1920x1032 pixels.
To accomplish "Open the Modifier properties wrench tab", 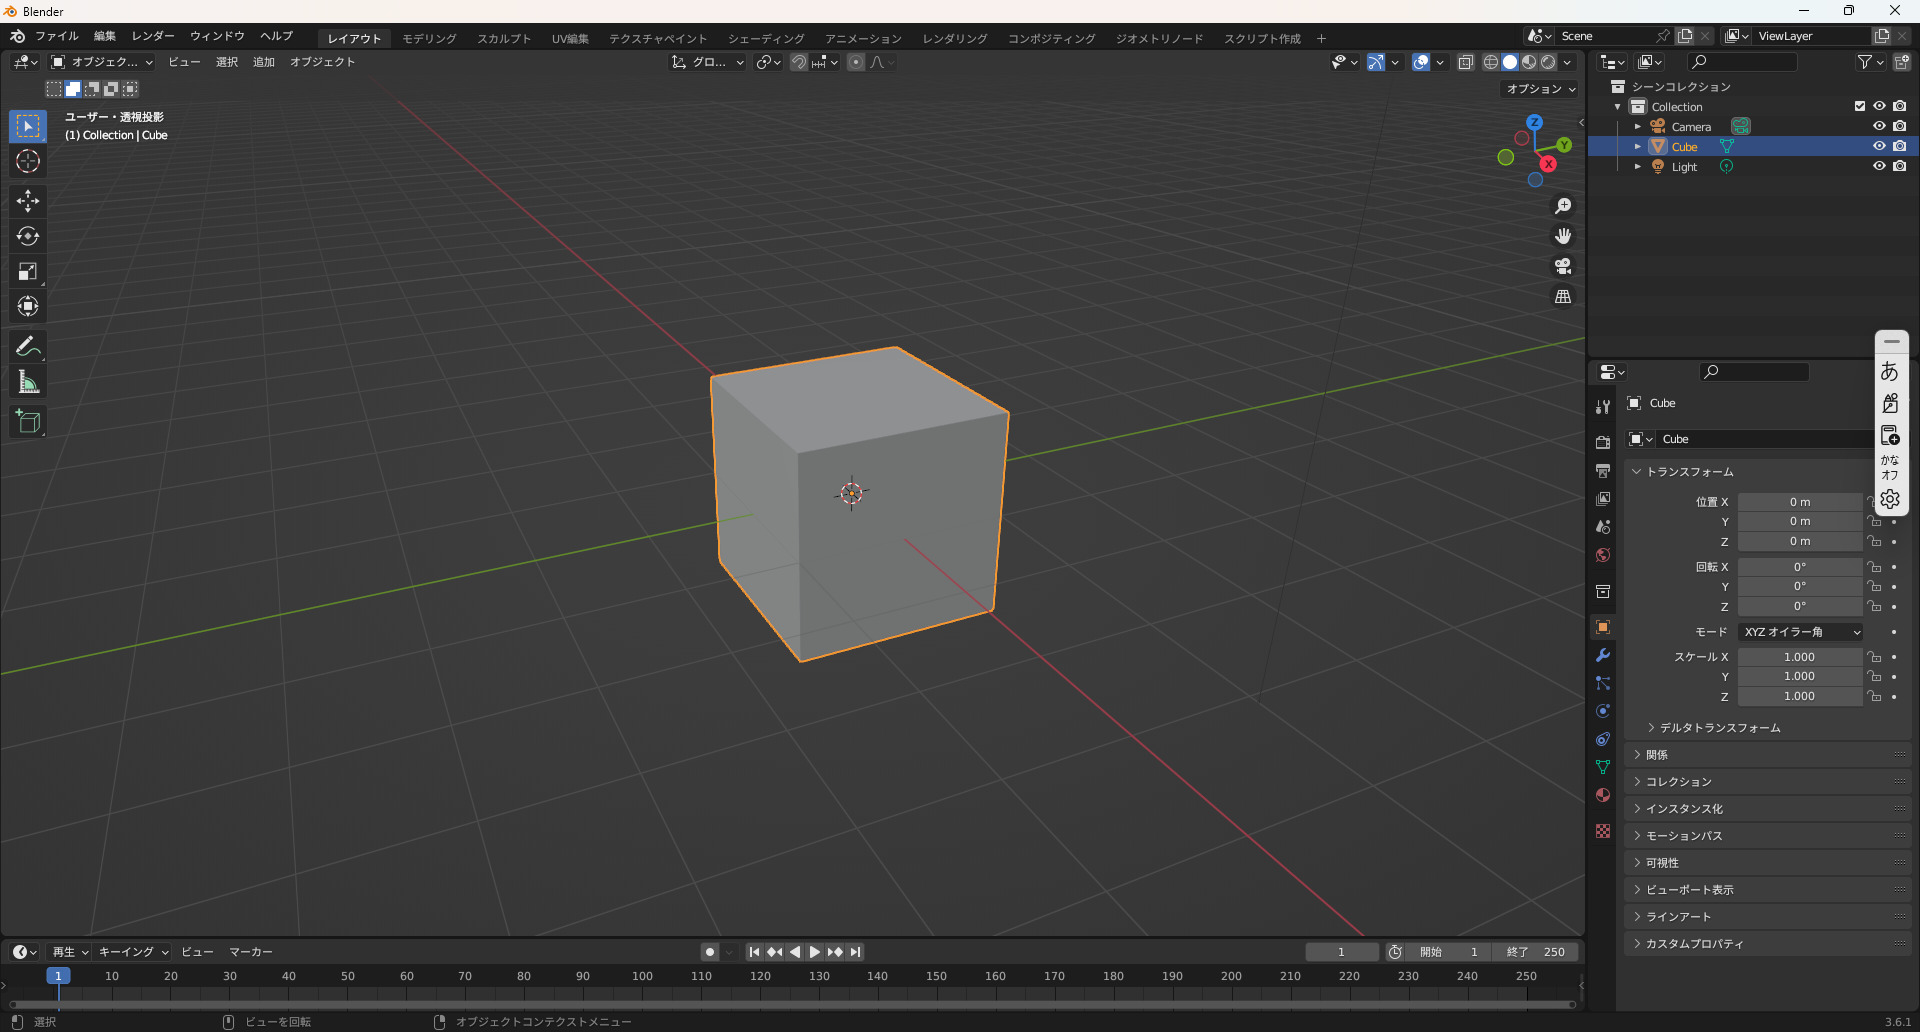I will pos(1603,655).
